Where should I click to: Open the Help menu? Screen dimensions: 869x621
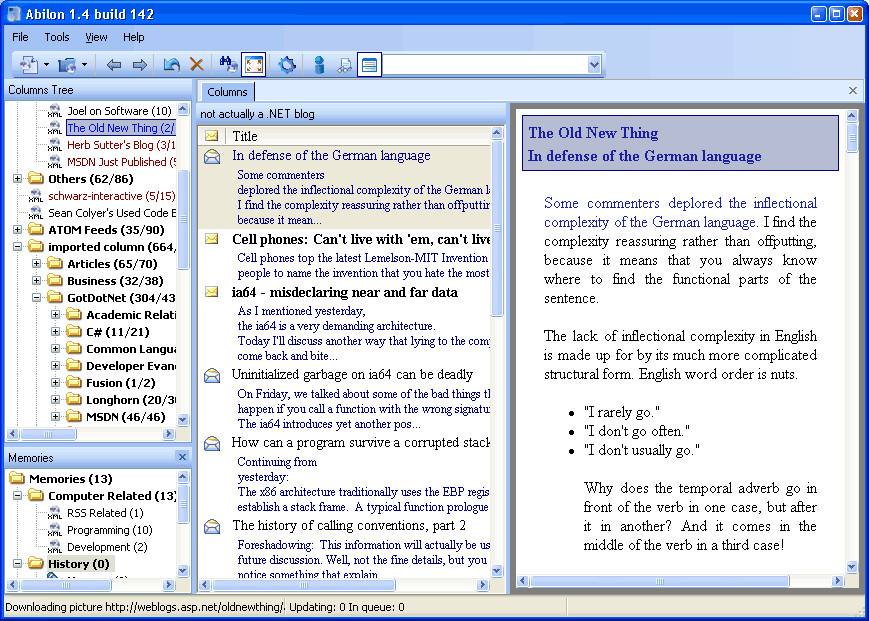coord(134,37)
